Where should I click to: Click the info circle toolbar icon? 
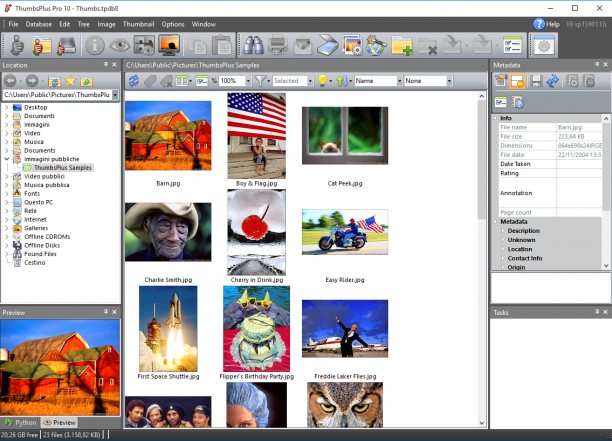pyautogui.click(x=95, y=45)
